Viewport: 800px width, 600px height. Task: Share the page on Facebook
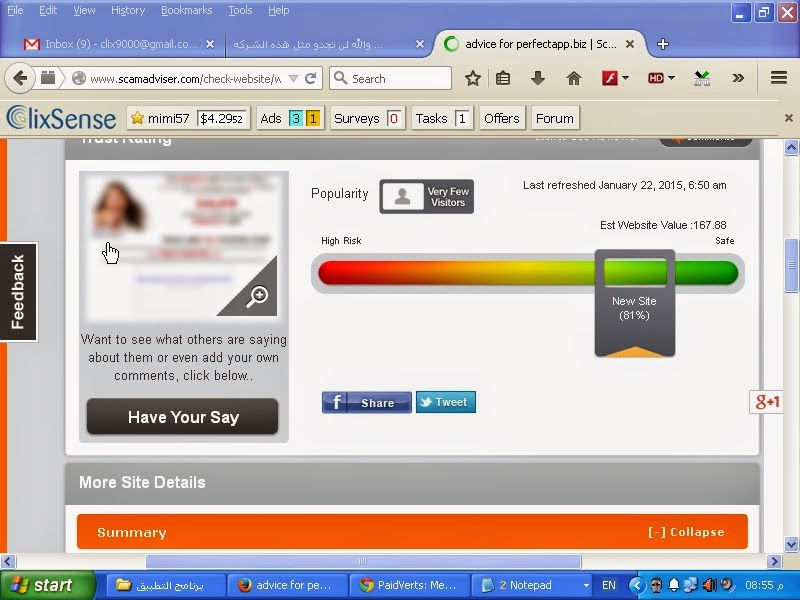point(366,403)
